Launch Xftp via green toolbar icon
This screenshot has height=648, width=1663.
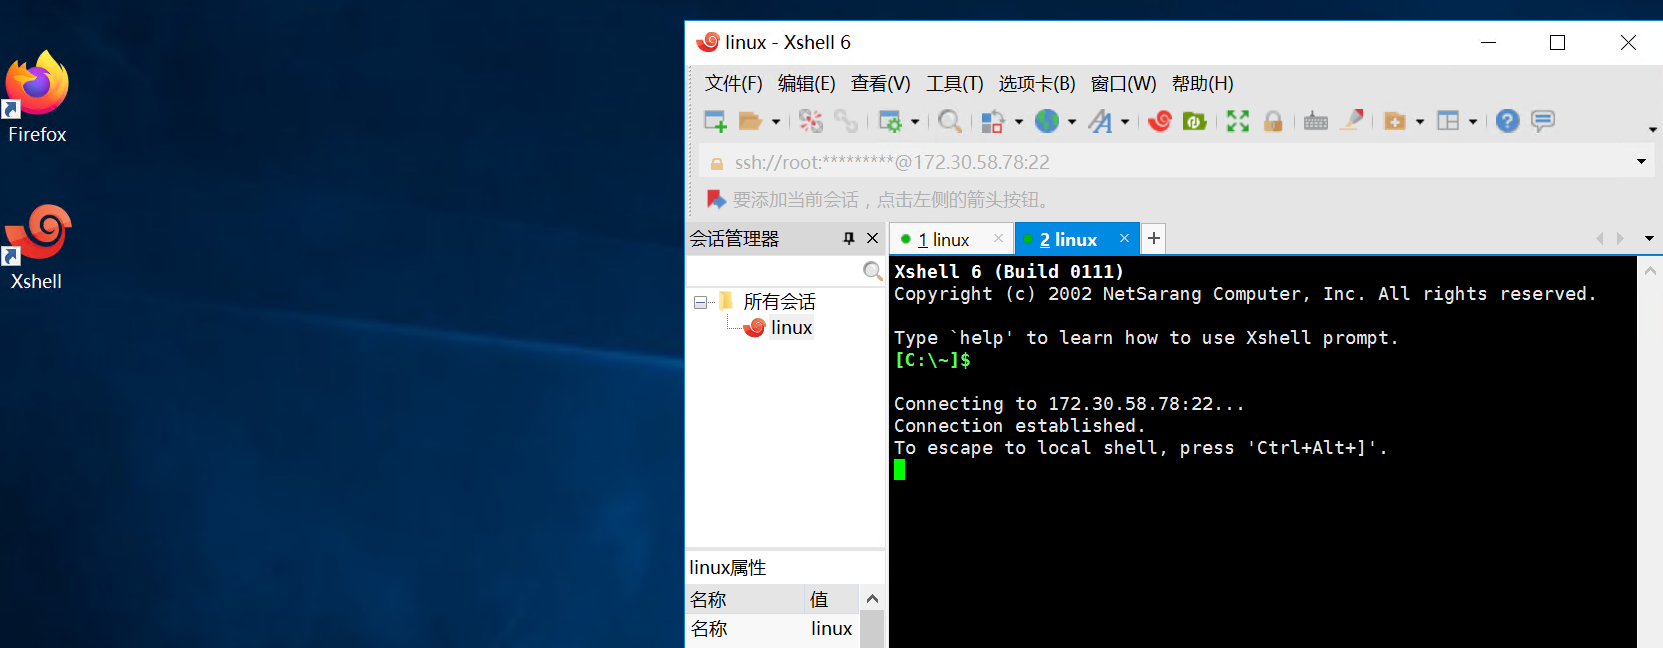1195,121
